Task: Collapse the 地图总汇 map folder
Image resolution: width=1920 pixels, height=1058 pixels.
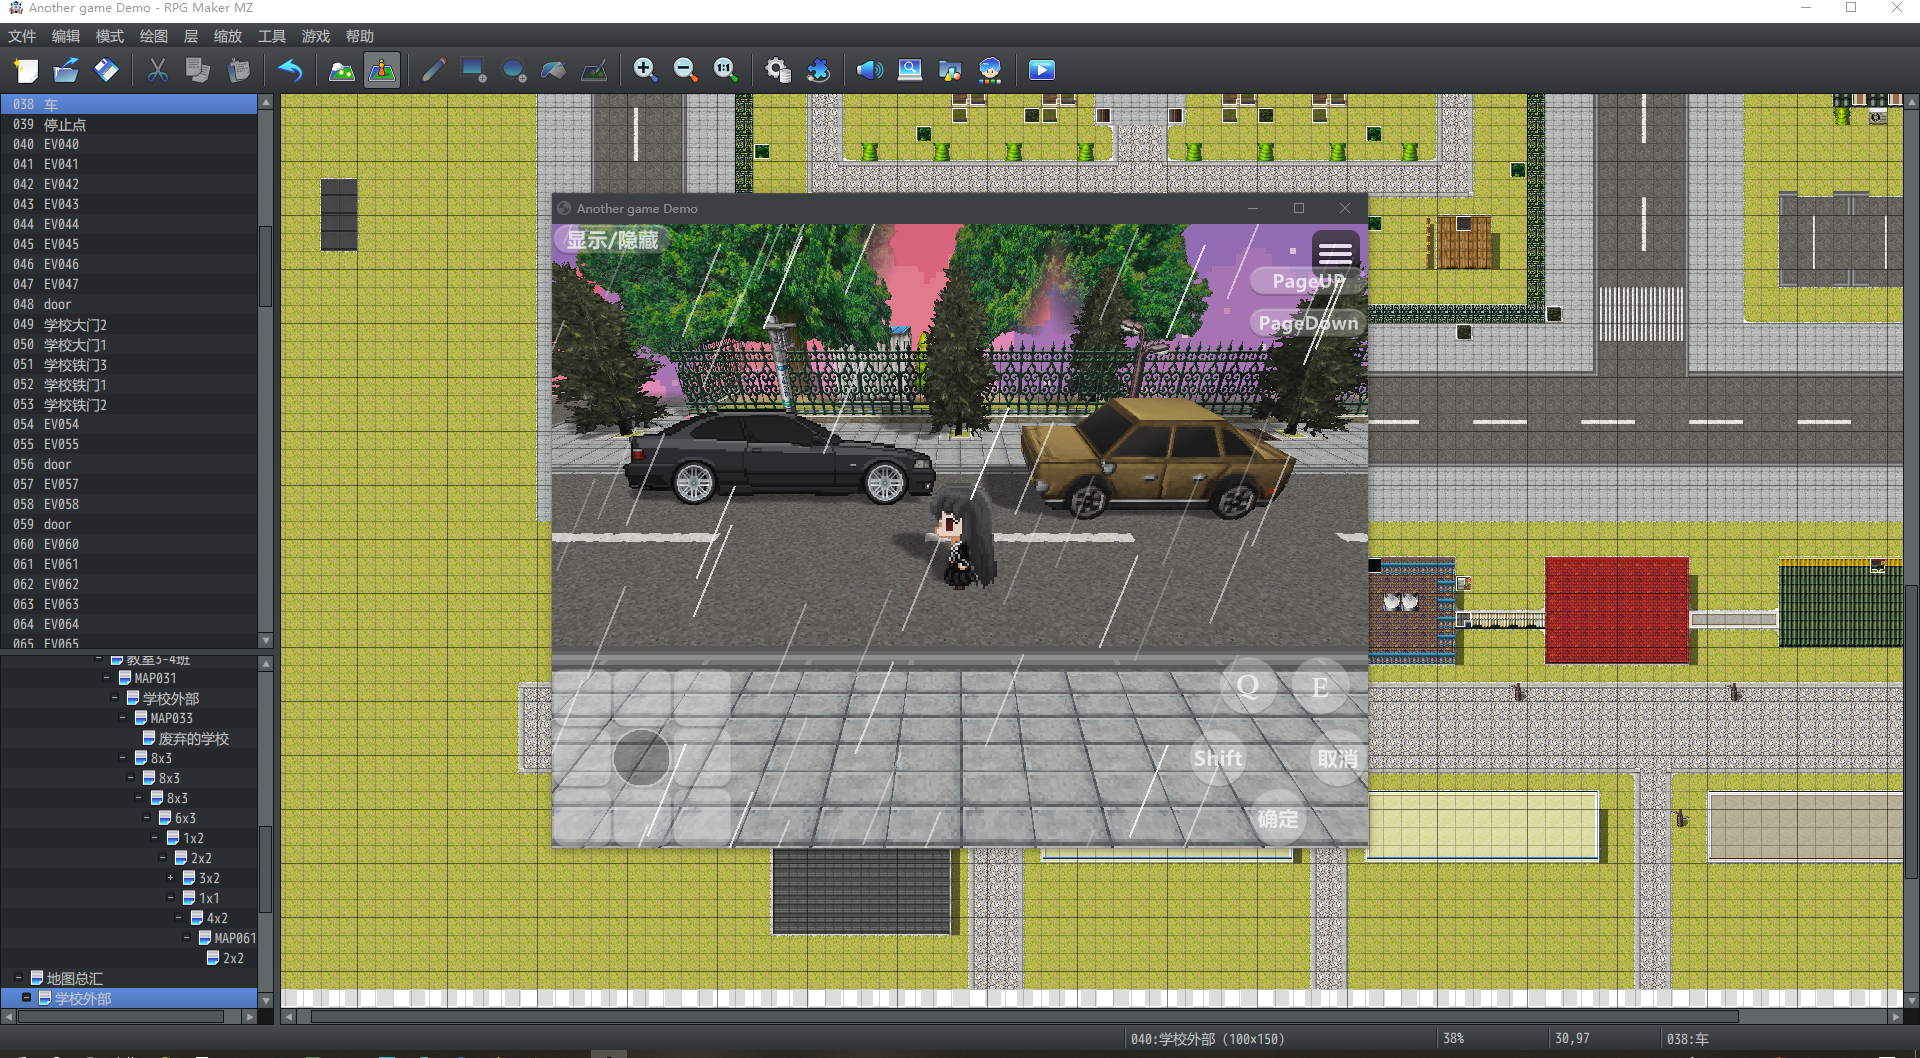Action: point(18,978)
